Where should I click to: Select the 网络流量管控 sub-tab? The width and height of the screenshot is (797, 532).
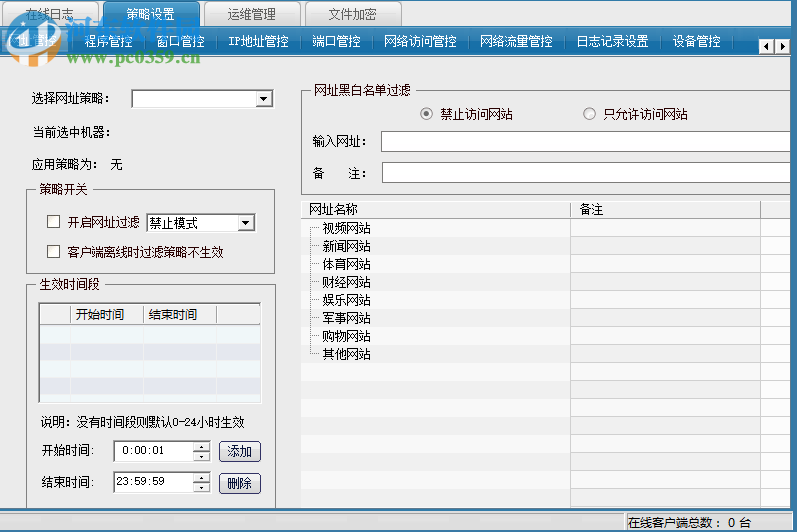516,41
